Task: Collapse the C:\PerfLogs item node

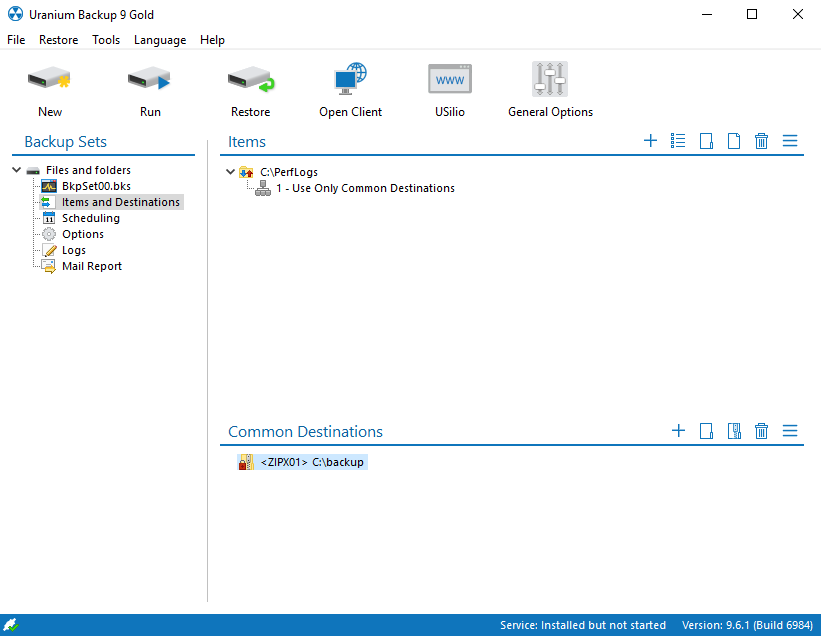Action: click(231, 172)
